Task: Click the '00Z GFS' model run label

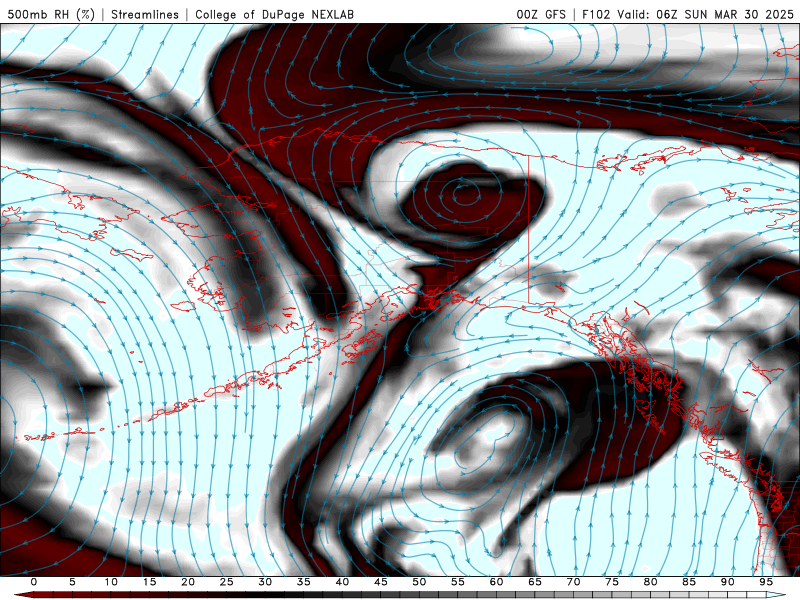Action: [x=541, y=14]
